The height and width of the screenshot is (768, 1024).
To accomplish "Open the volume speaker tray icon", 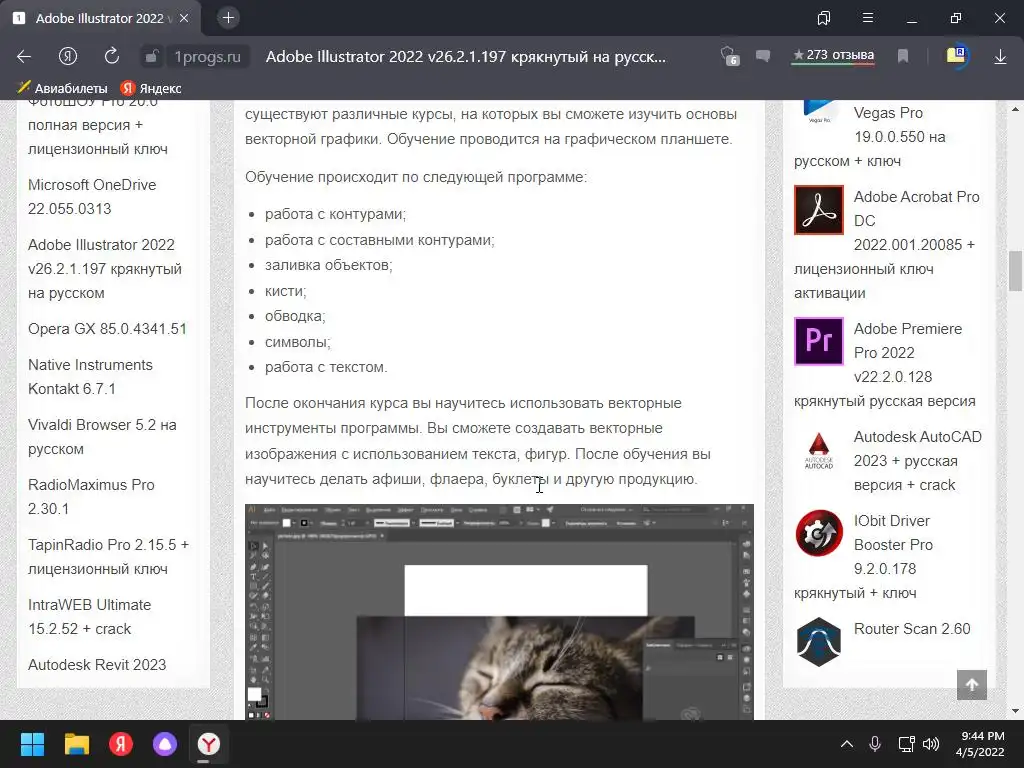I will pyautogui.click(x=931, y=744).
